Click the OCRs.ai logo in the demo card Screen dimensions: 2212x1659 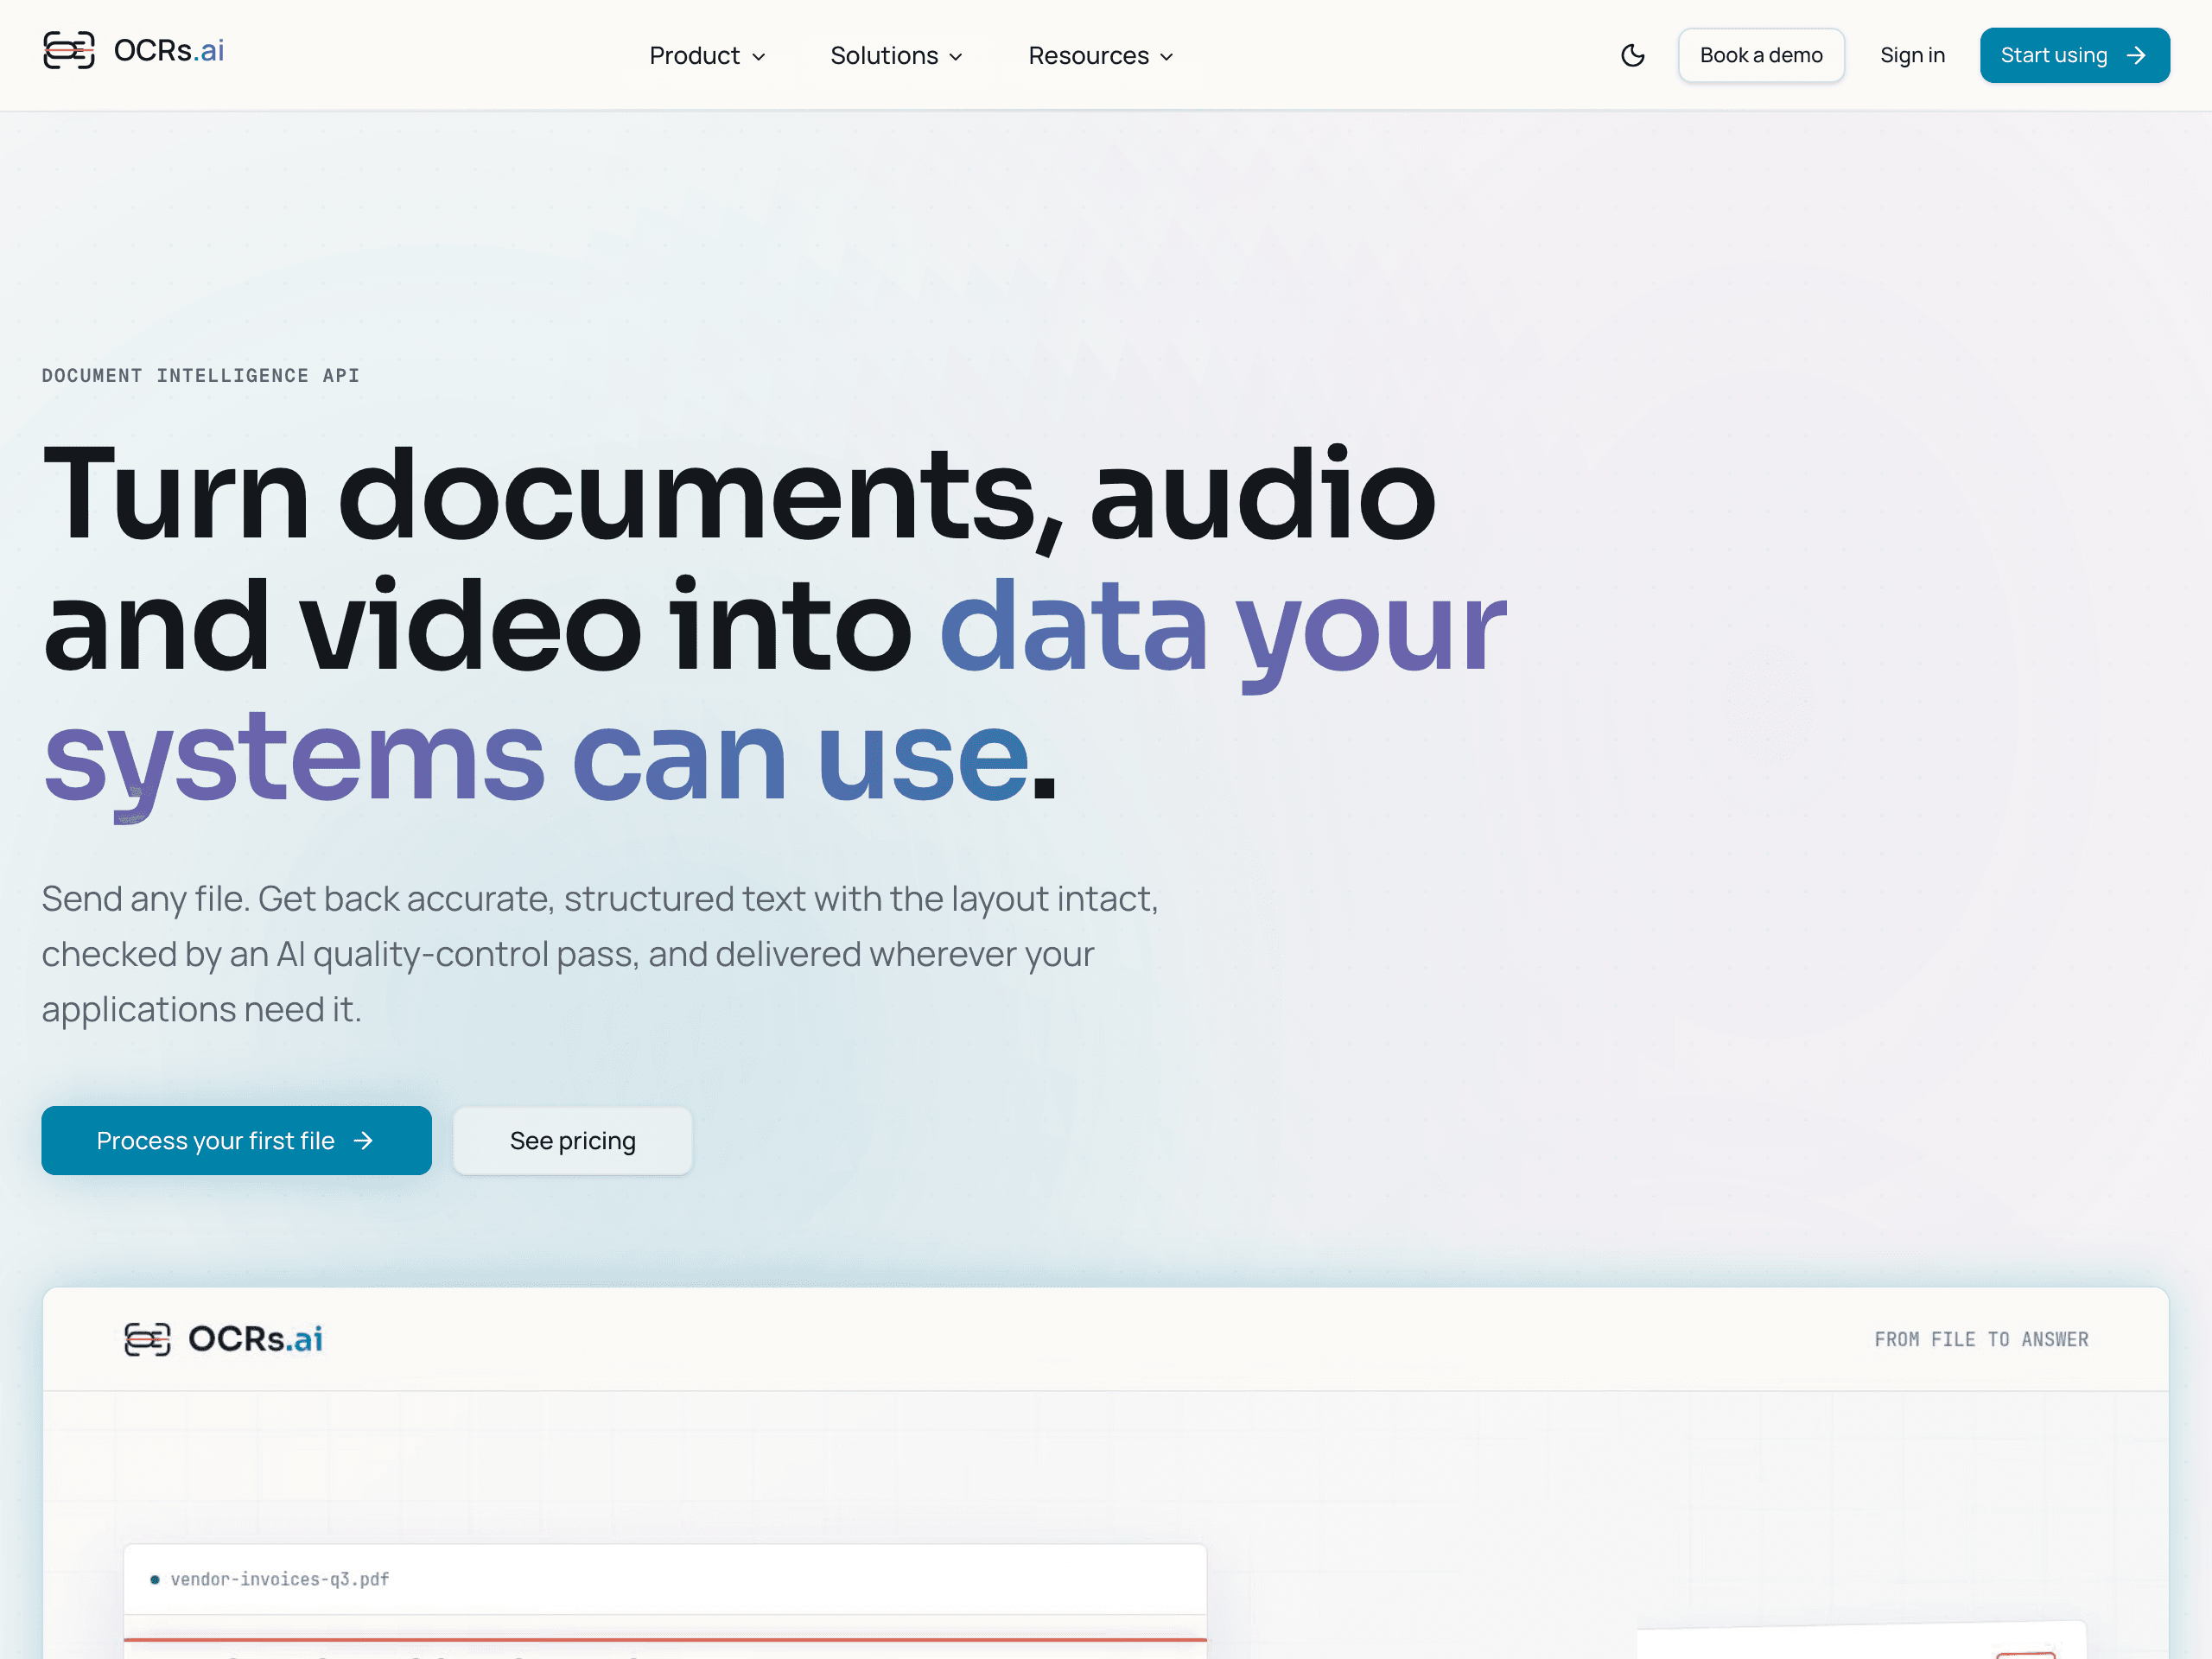pos(224,1338)
